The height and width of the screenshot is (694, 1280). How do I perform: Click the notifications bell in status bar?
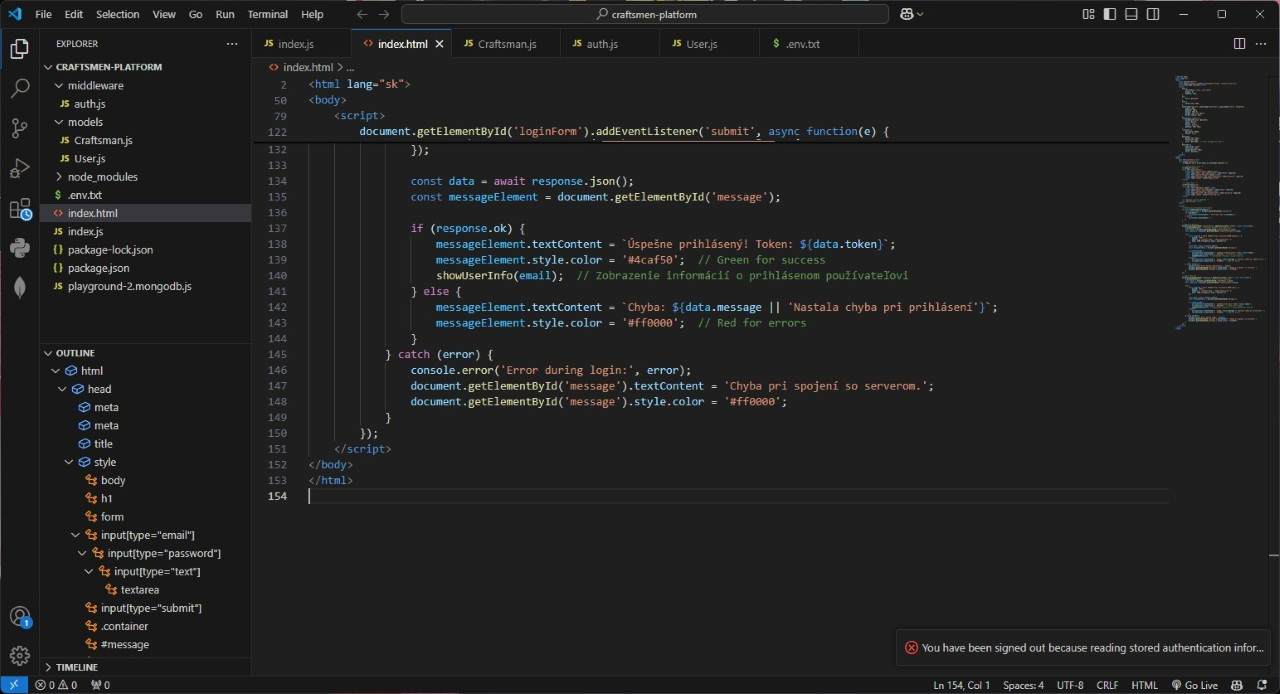click(x=1262, y=685)
